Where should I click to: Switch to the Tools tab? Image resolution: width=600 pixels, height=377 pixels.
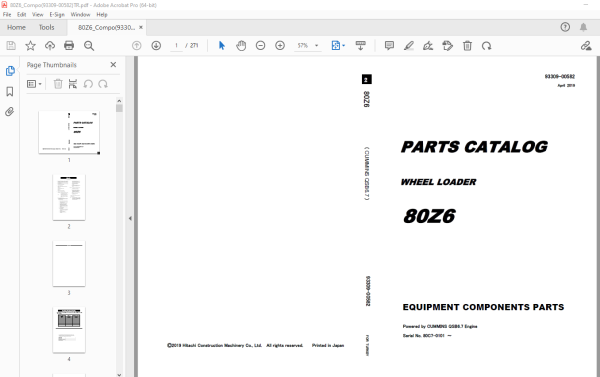[46, 28]
